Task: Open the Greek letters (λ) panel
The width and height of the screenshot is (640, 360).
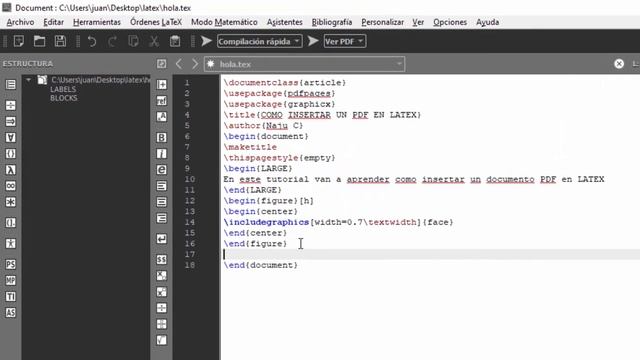Action: [11, 170]
